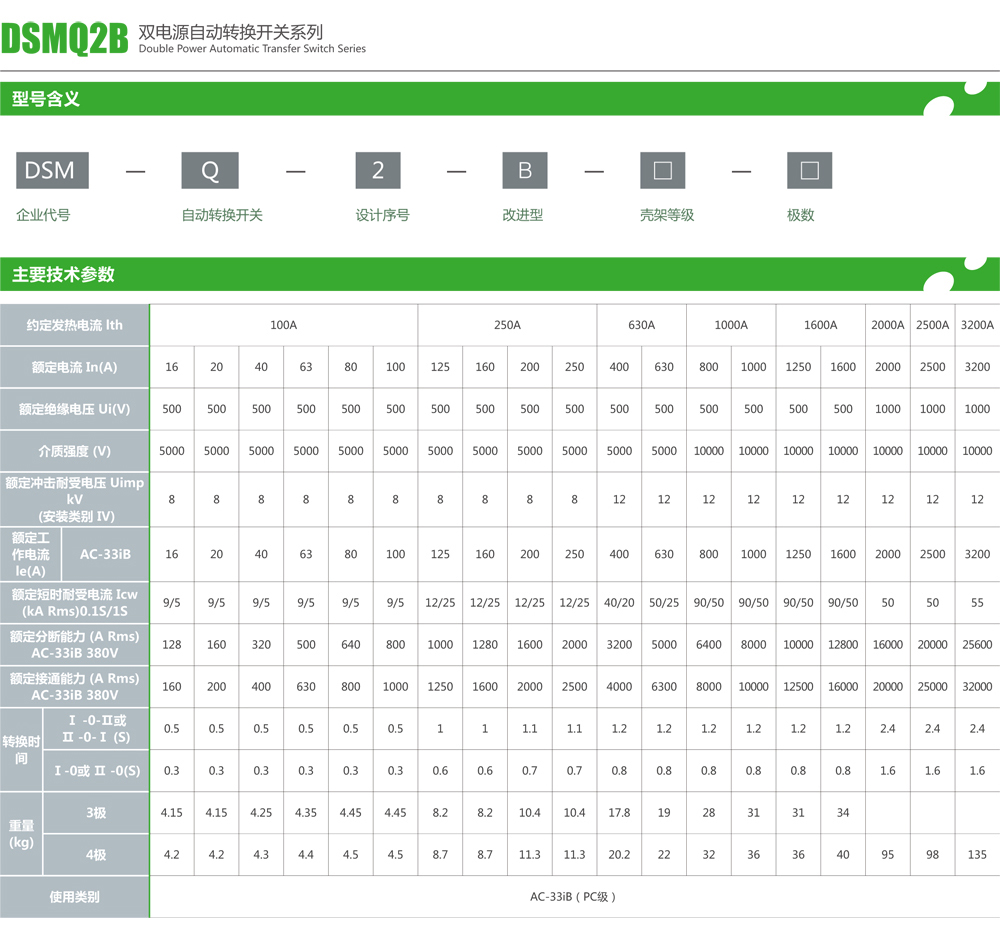Click the AC-33iB（PC级）cell in bottom row
This screenshot has width=1000, height=931.
(x=573, y=897)
